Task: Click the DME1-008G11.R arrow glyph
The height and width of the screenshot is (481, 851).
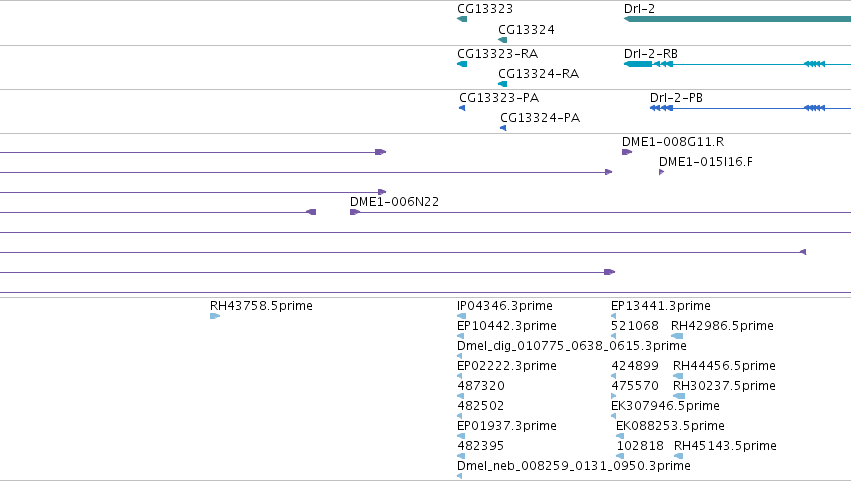Action: pyautogui.click(x=627, y=152)
